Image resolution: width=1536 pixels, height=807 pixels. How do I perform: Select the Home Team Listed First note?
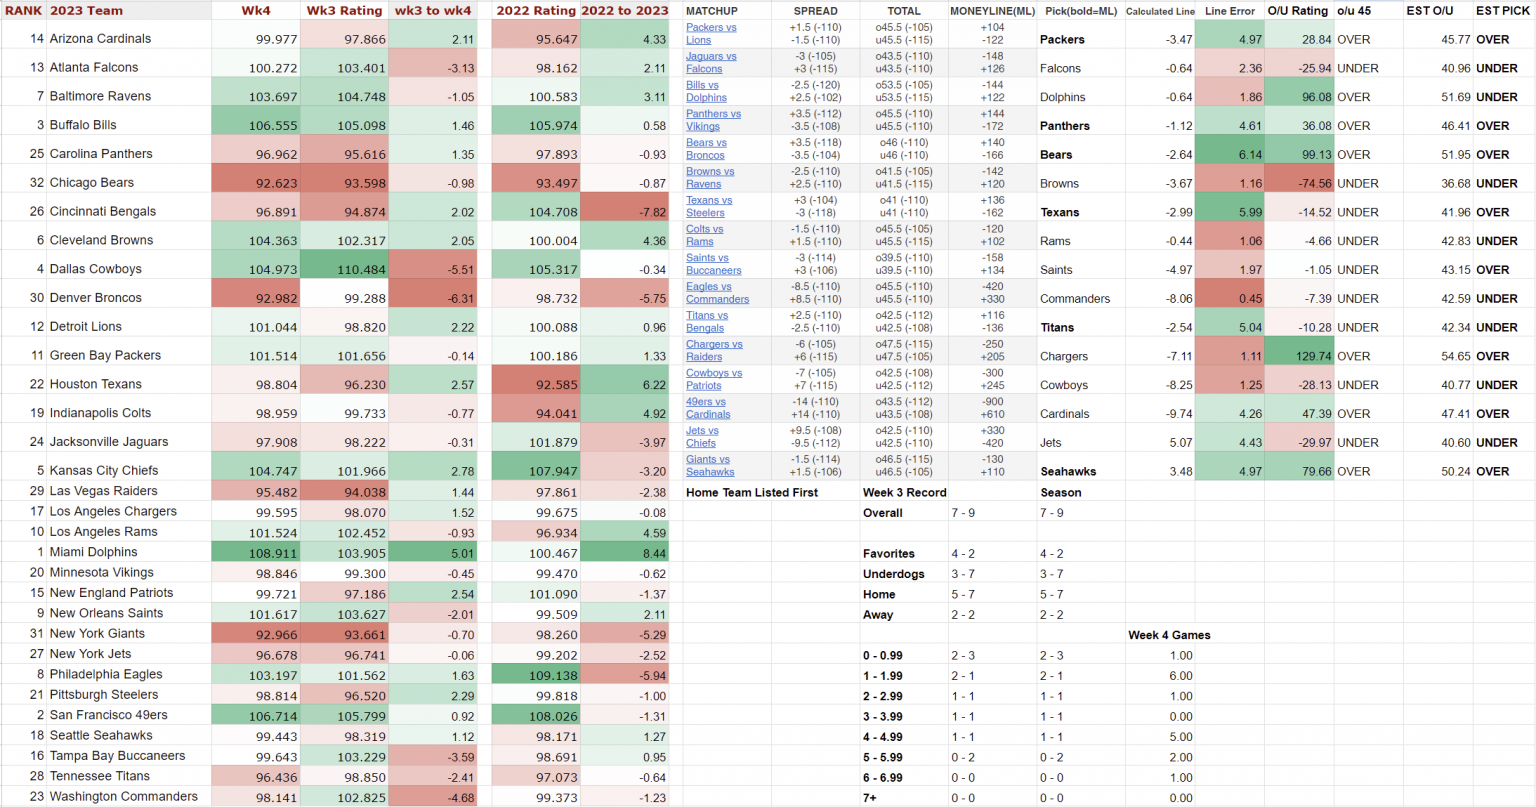pos(752,493)
